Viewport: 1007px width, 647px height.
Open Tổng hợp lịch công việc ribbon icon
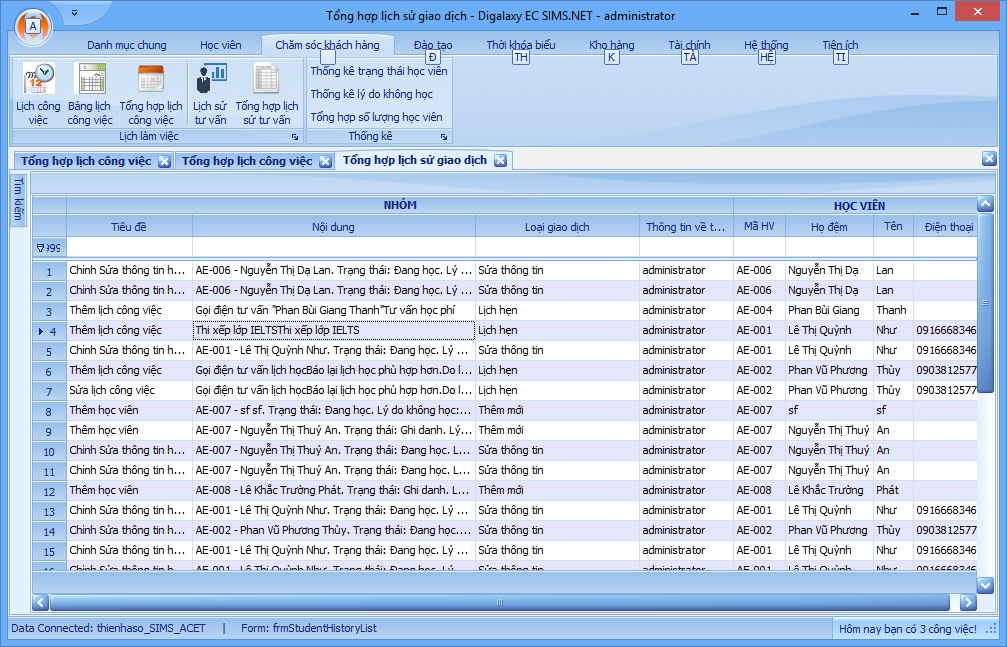click(151, 94)
